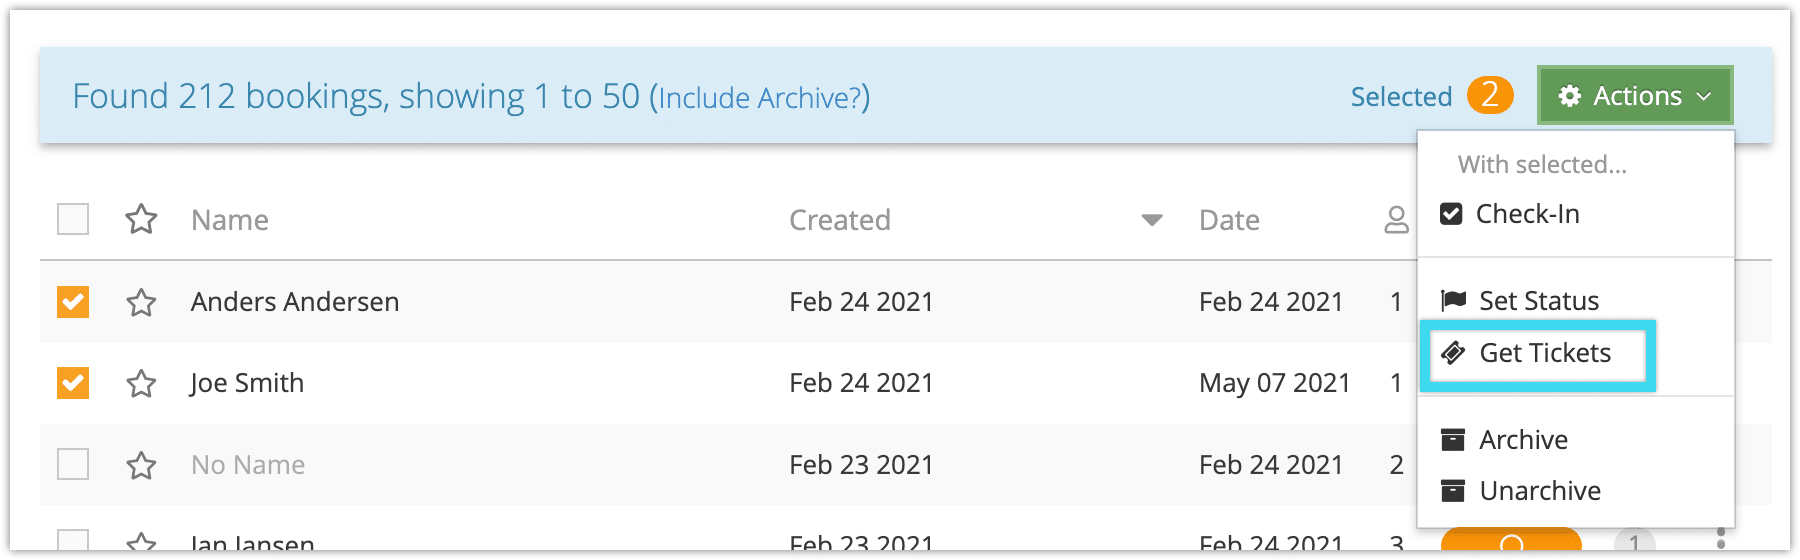Click the Include Archive? link
The width and height of the screenshot is (1800, 560).
(759, 98)
